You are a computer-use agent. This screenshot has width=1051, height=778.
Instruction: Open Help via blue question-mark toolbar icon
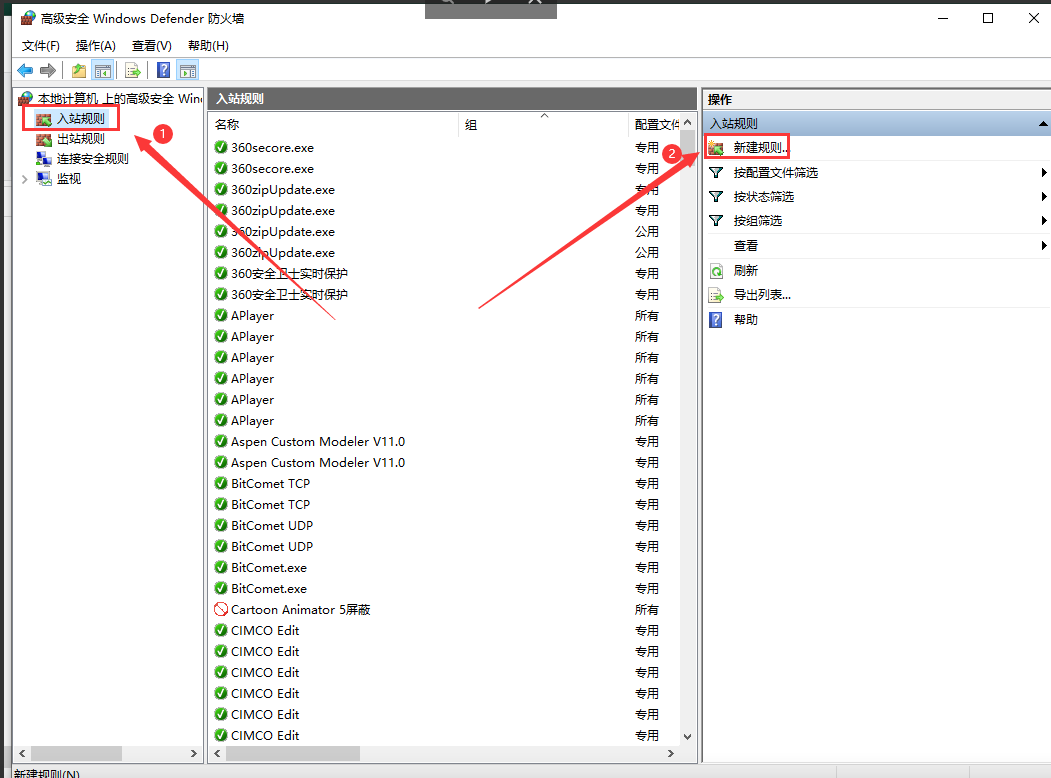click(163, 70)
